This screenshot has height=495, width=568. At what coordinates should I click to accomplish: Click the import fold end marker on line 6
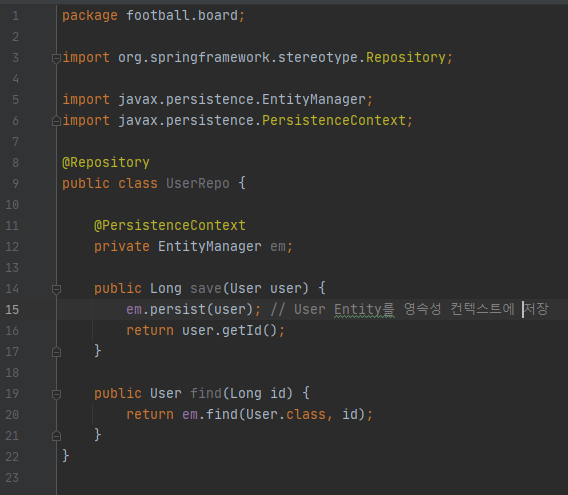(56, 121)
